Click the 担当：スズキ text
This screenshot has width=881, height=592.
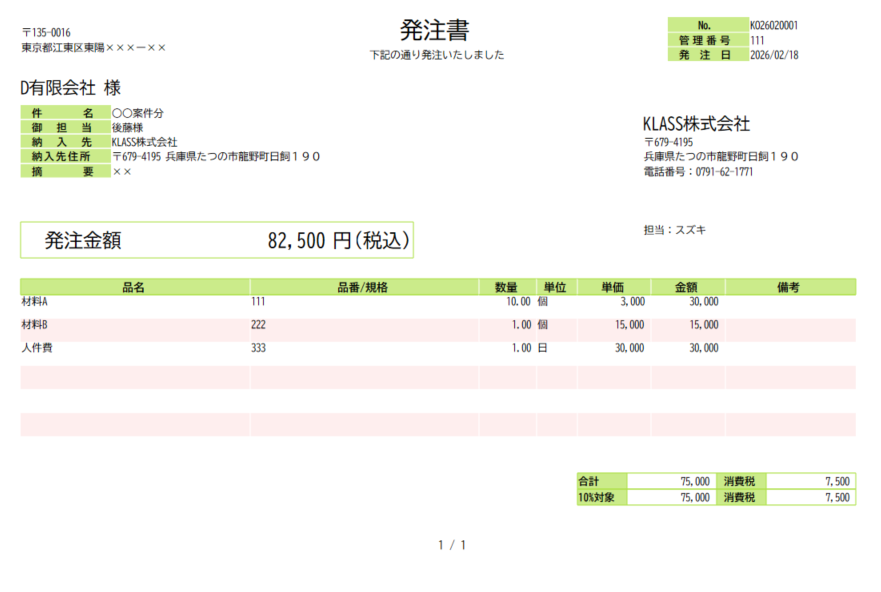pos(674,229)
